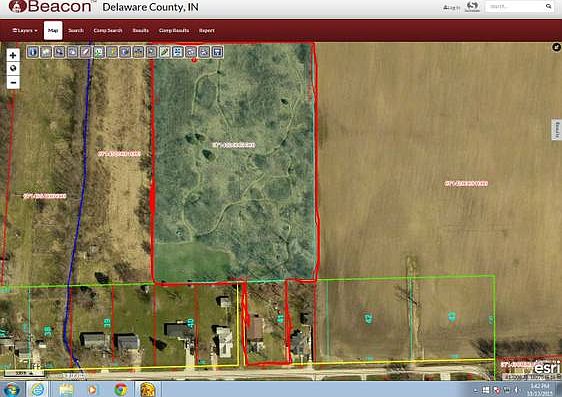Screen dimensions: 562x397
Task: Open the Results tab in maroon menu bar
Action: pyautogui.click(x=140, y=30)
